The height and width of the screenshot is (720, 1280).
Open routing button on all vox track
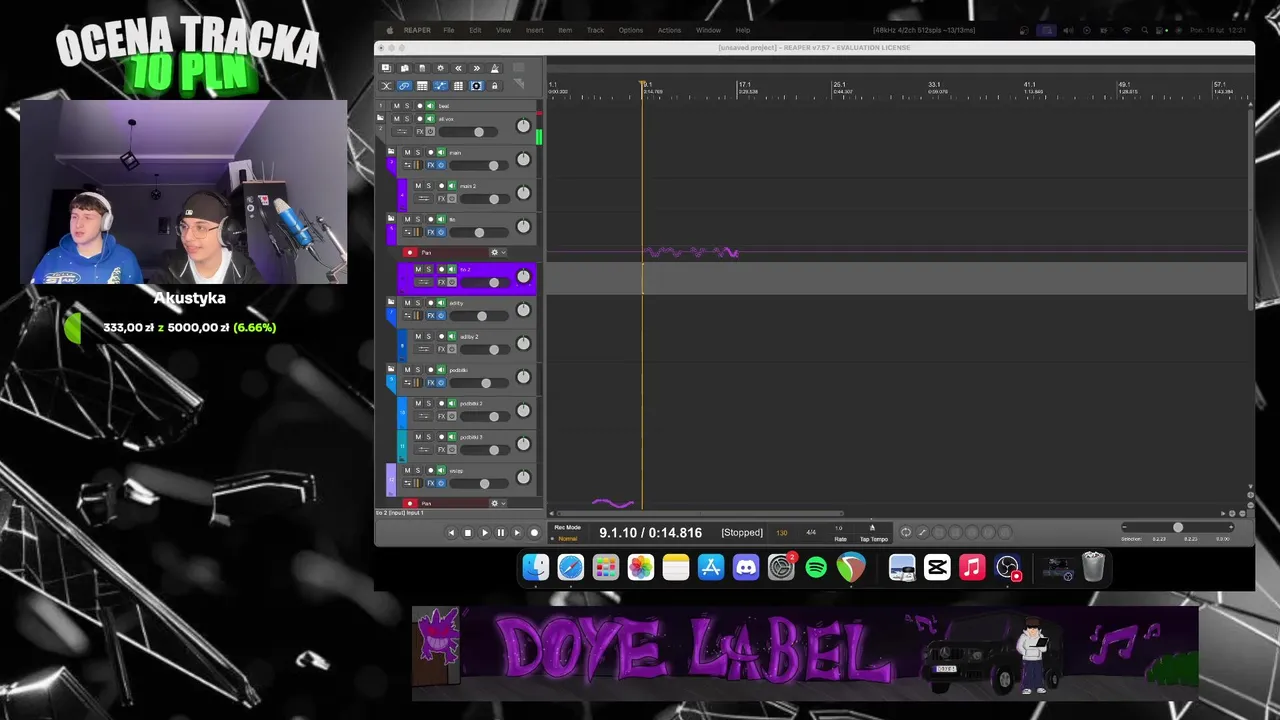click(402, 132)
